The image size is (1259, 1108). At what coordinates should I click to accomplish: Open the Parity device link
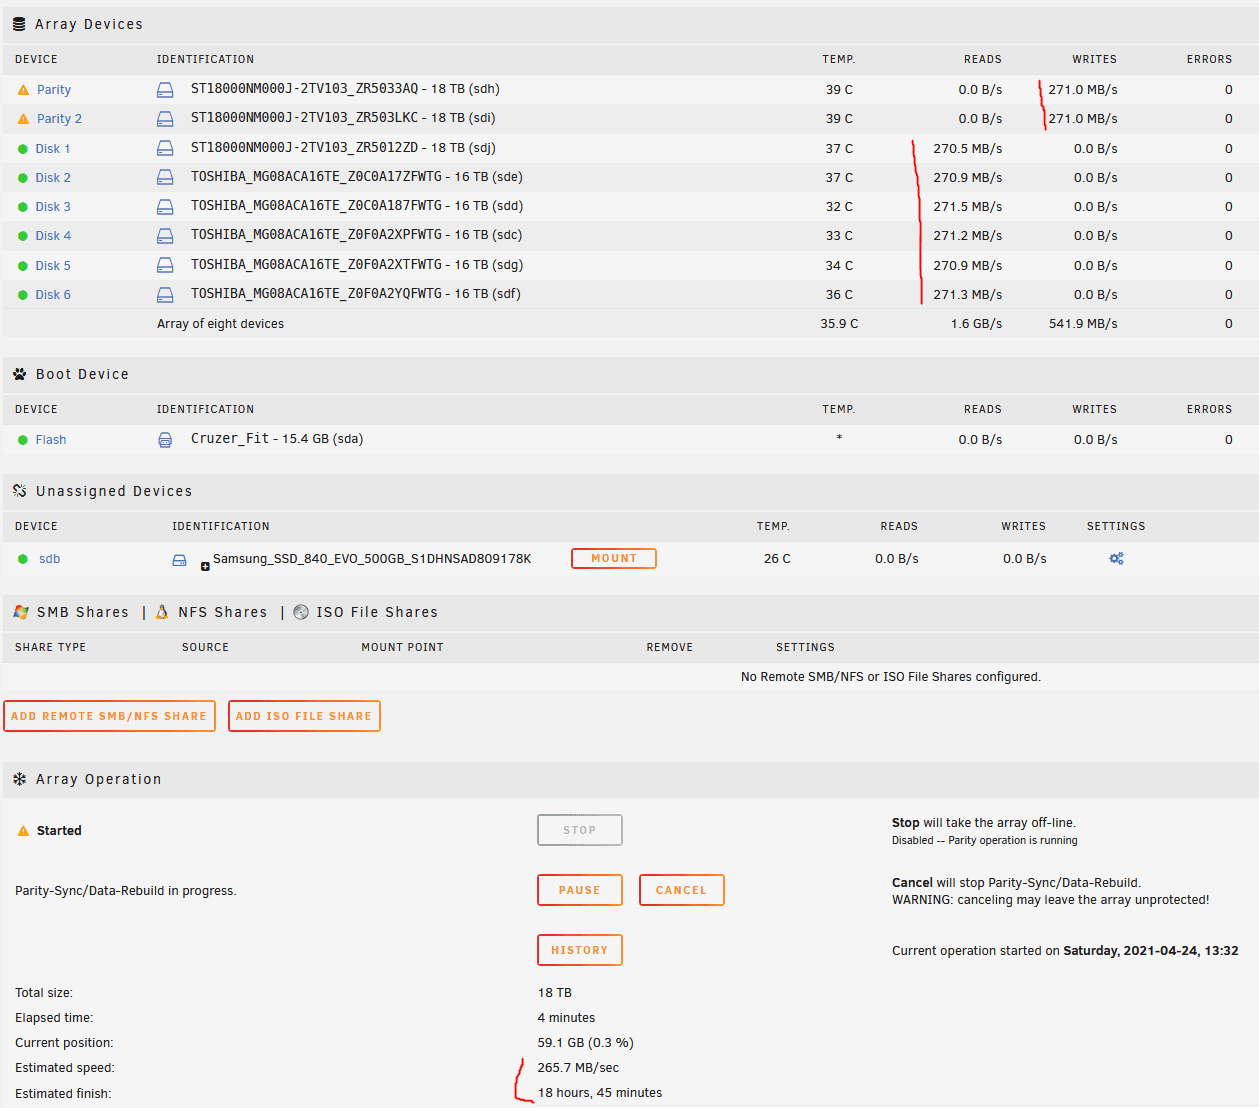pyautogui.click(x=54, y=90)
